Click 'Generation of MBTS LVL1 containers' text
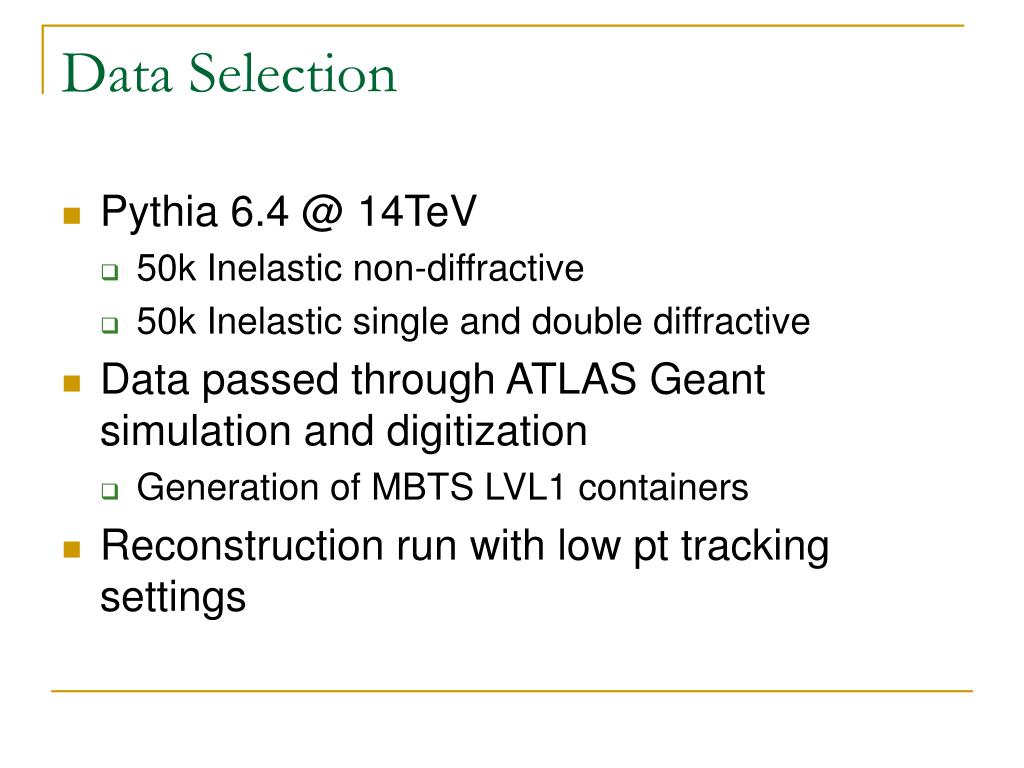The width and height of the screenshot is (1024, 768). 442,487
